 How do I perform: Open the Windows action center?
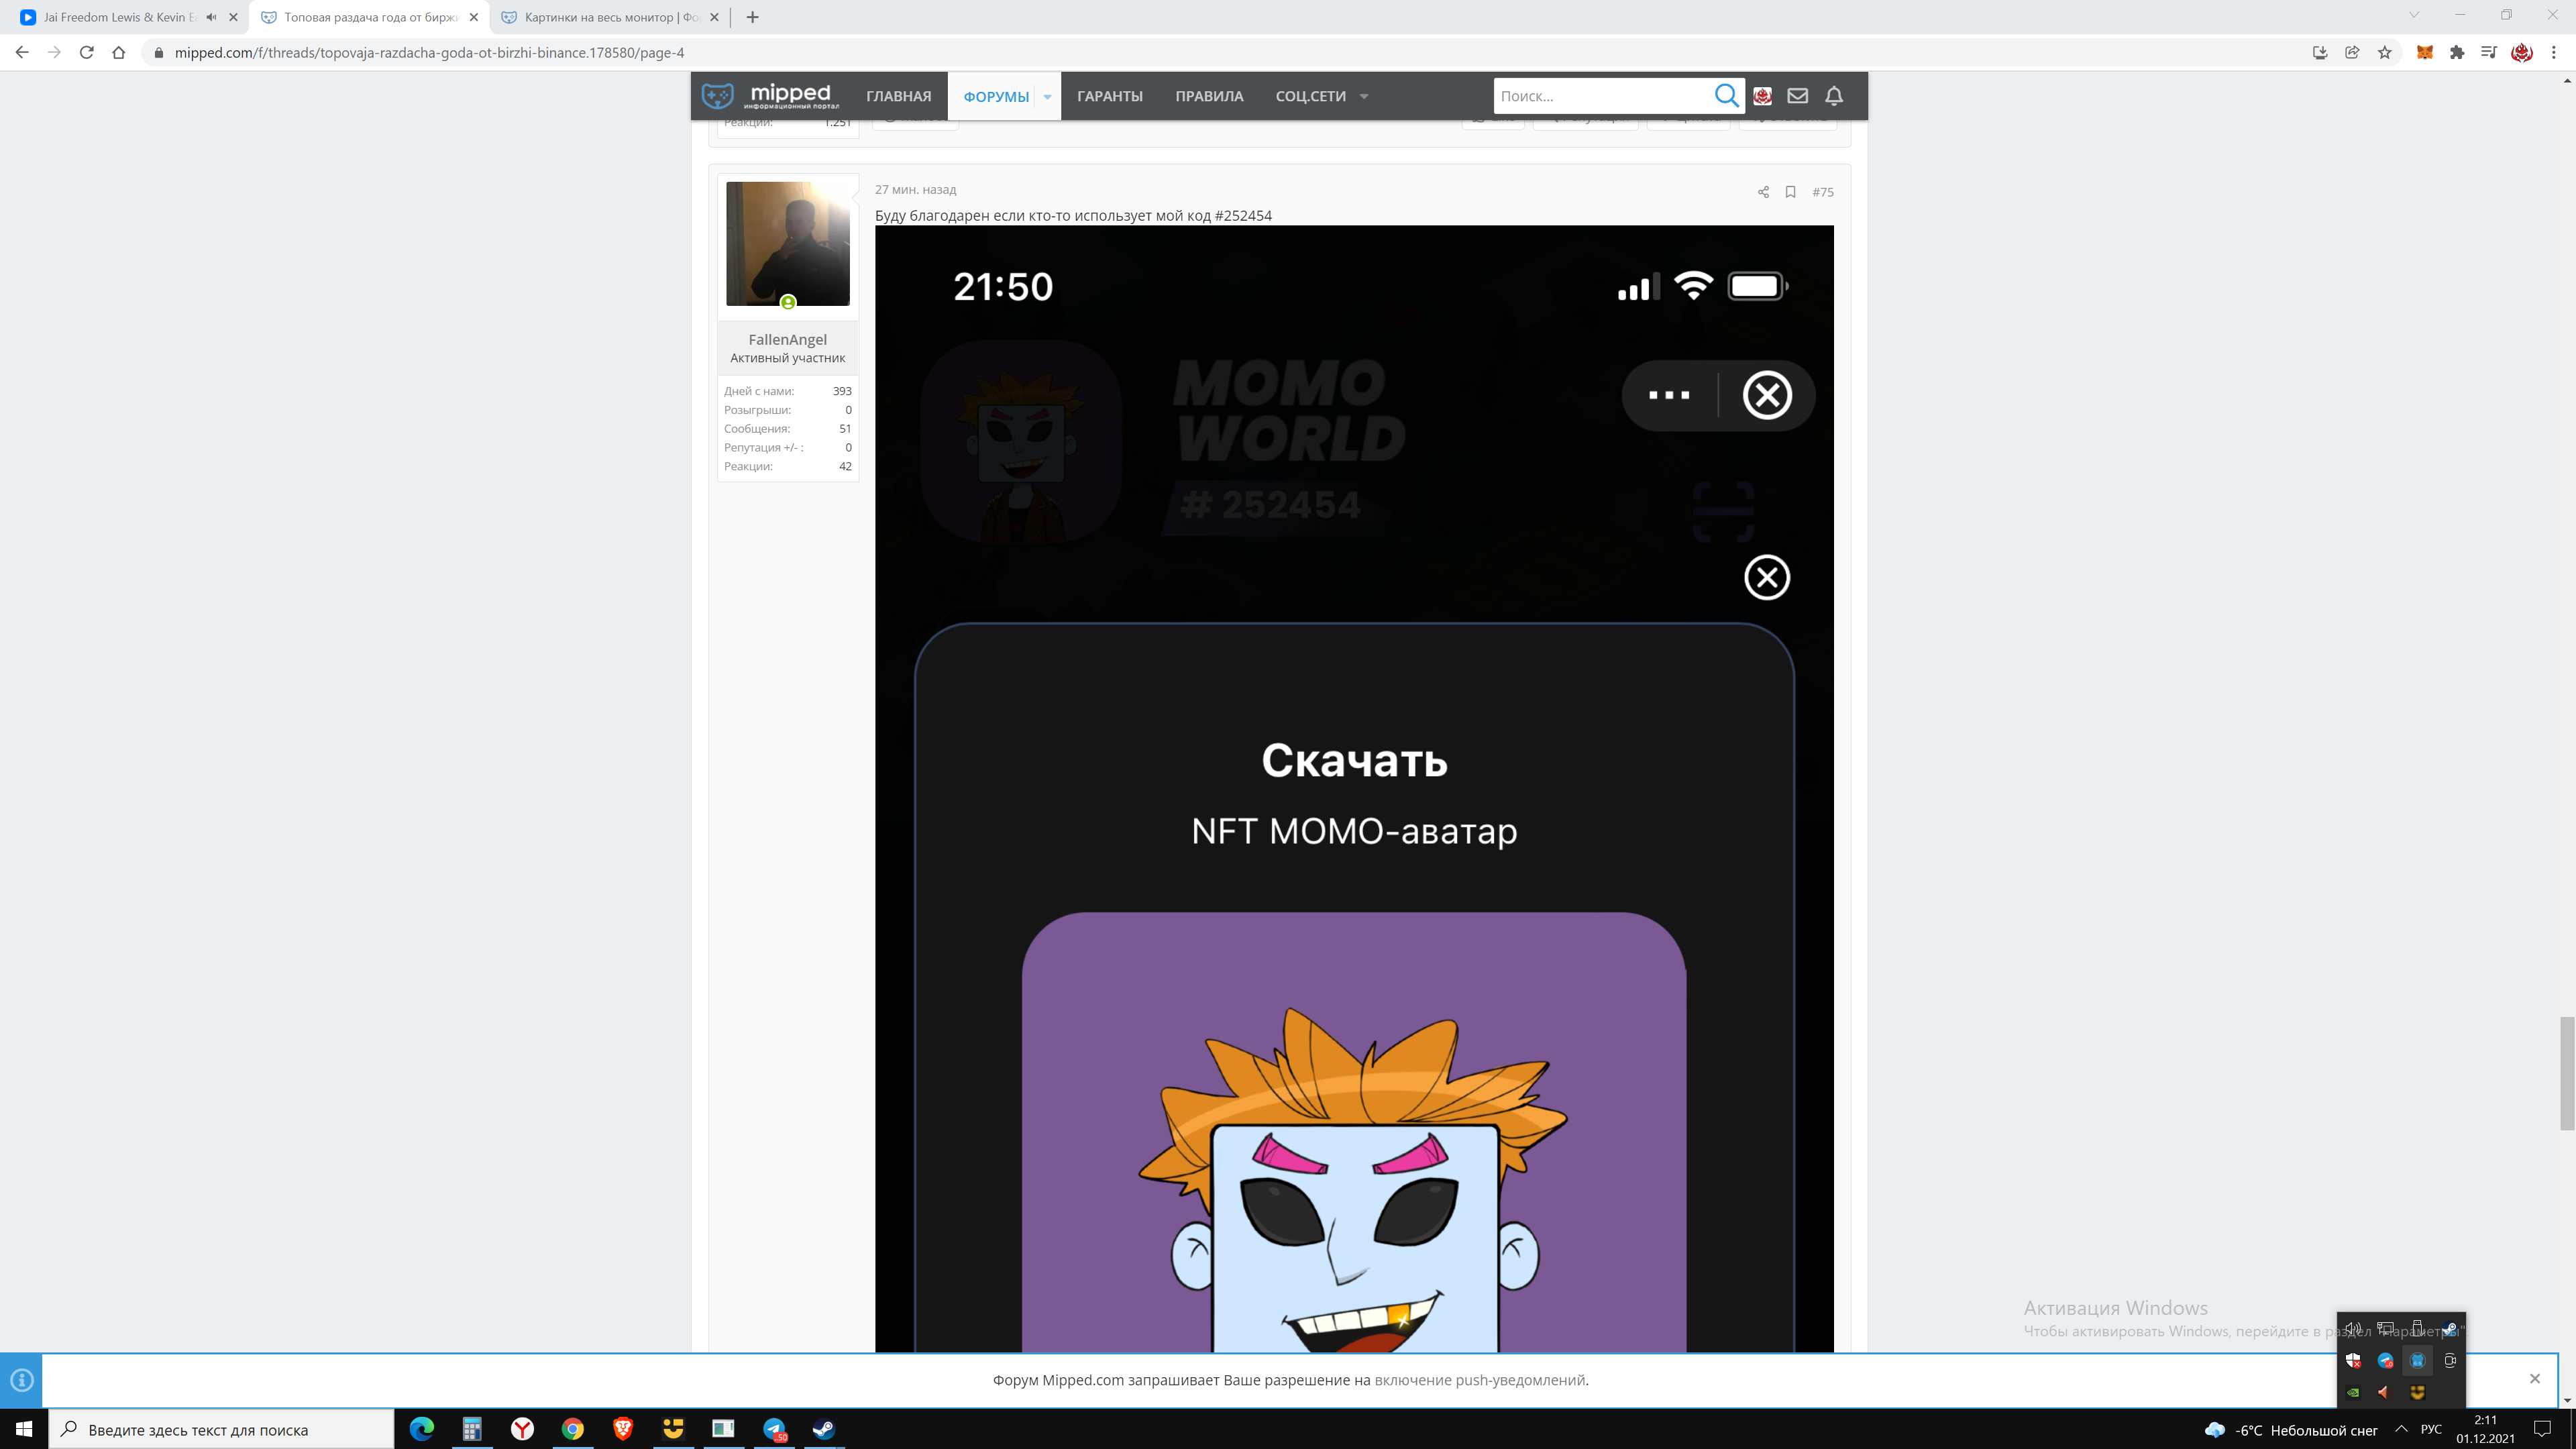[x=2543, y=1429]
